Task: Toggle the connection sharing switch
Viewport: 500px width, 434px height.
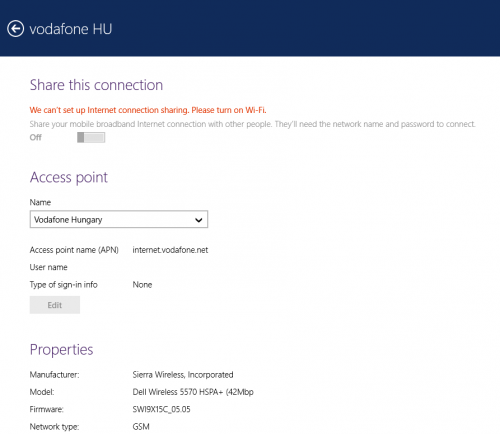Action: coord(91,137)
